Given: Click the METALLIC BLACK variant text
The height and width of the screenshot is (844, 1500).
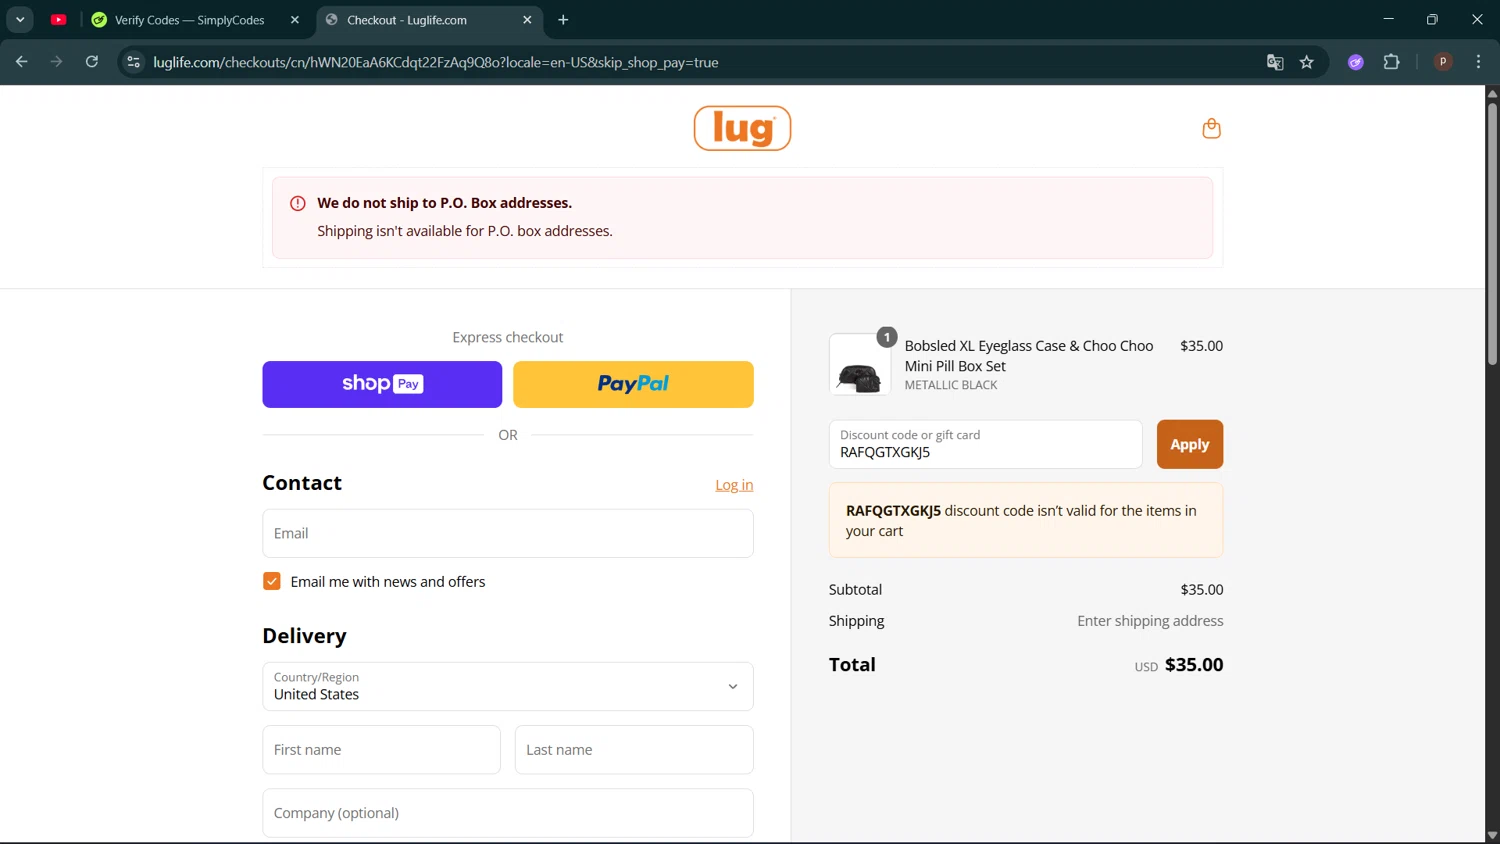Looking at the screenshot, I should [951, 385].
